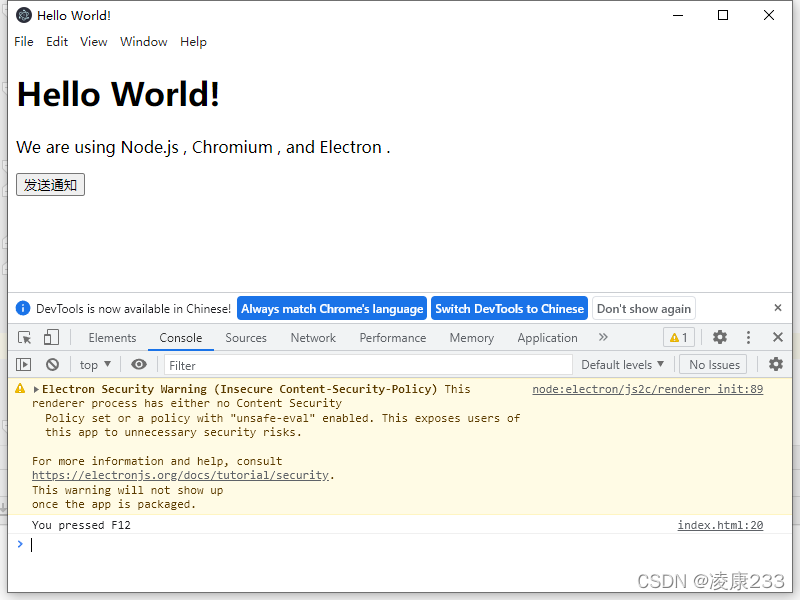Click the warning count badge showing 1
This screenshot has width=800, height=600.
pyautogui.click(x=679, y=338)
